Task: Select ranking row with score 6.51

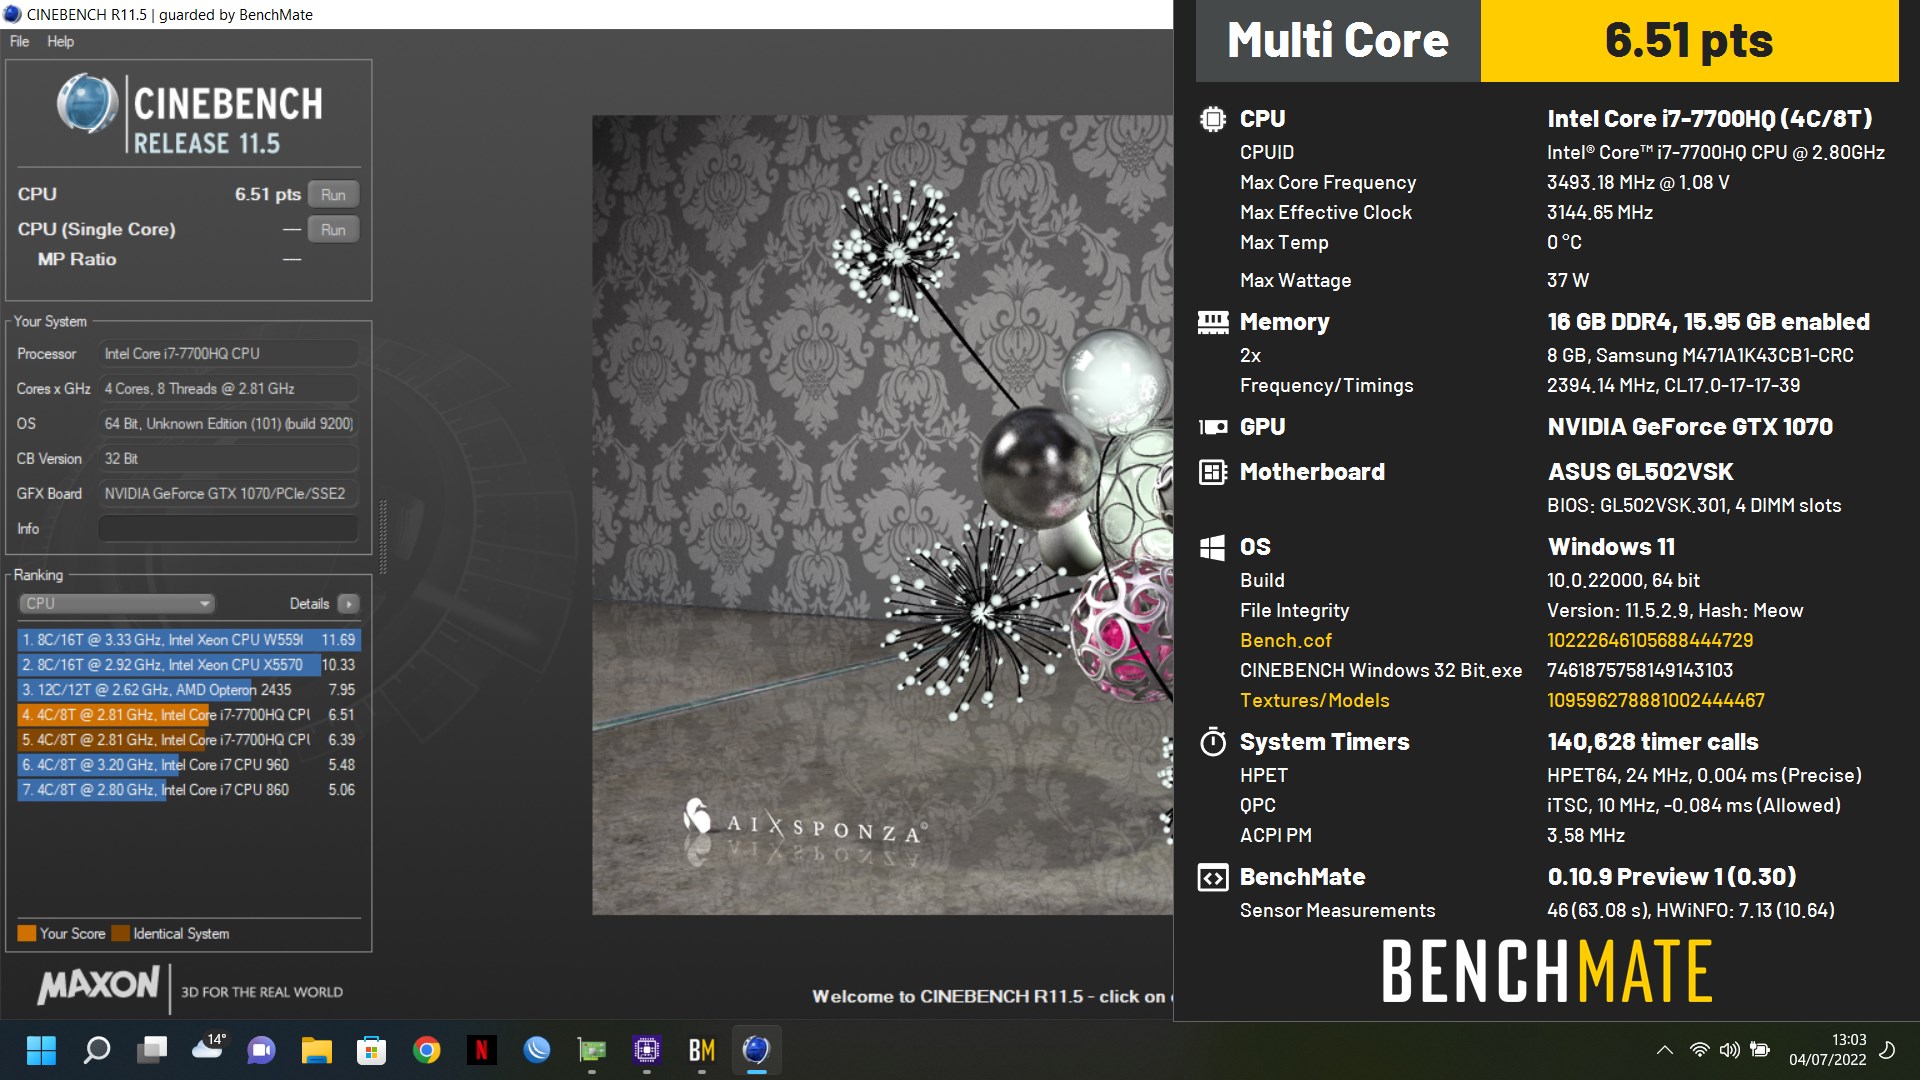Action: 188,714
